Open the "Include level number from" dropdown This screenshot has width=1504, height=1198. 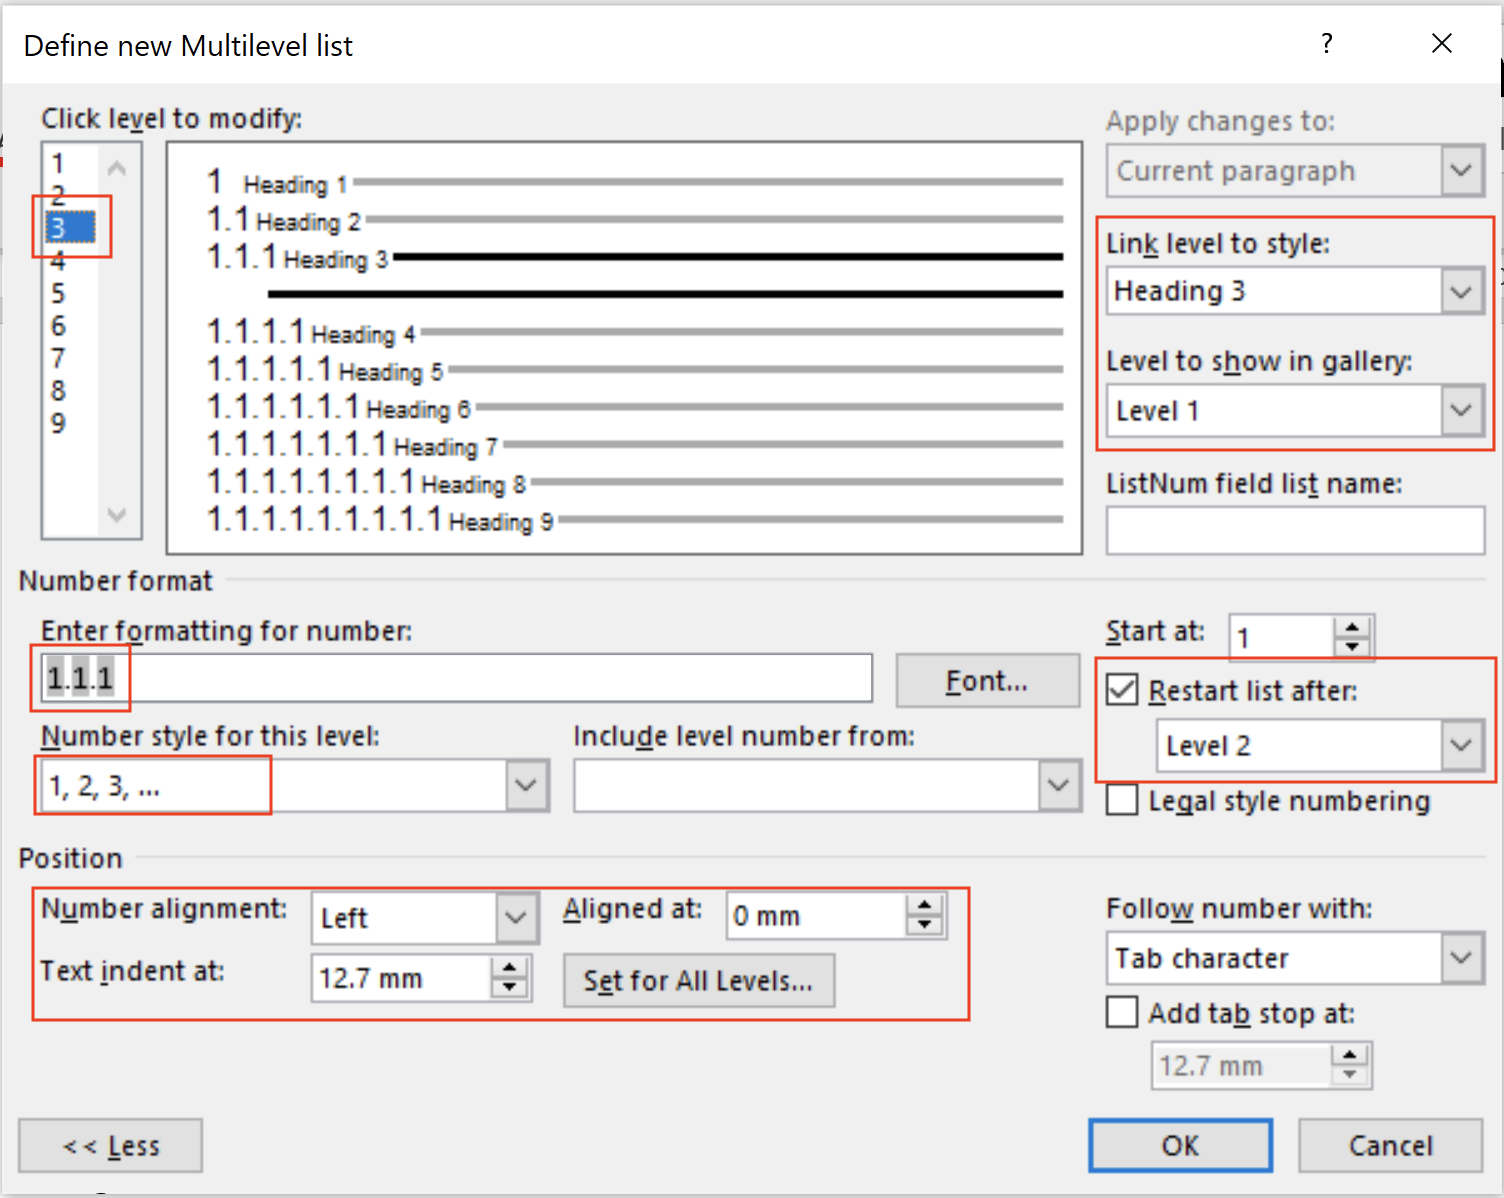click(x=1058, y=785)
